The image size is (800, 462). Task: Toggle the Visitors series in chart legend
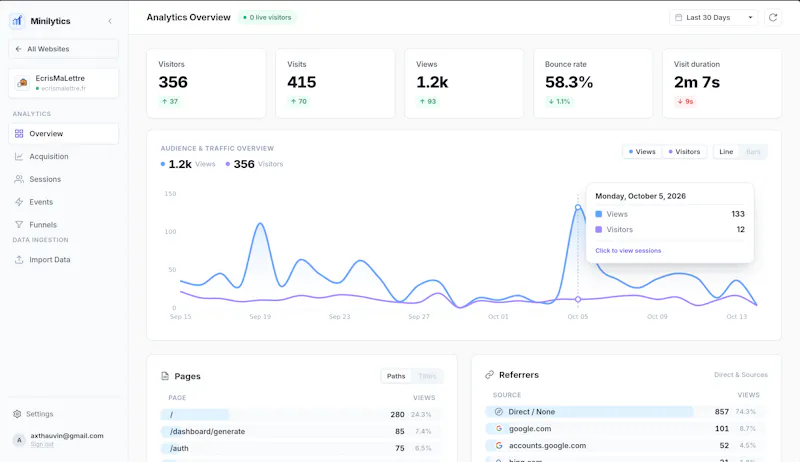pyautogui.click(x=685, y=152)
